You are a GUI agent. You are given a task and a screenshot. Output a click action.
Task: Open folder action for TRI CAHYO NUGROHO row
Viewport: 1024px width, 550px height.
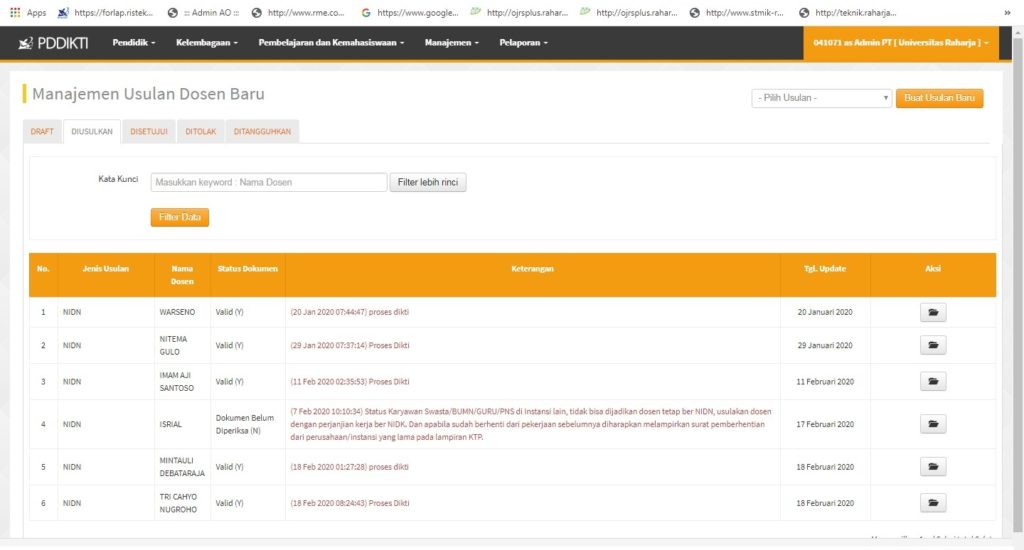(x=933, y=502)
